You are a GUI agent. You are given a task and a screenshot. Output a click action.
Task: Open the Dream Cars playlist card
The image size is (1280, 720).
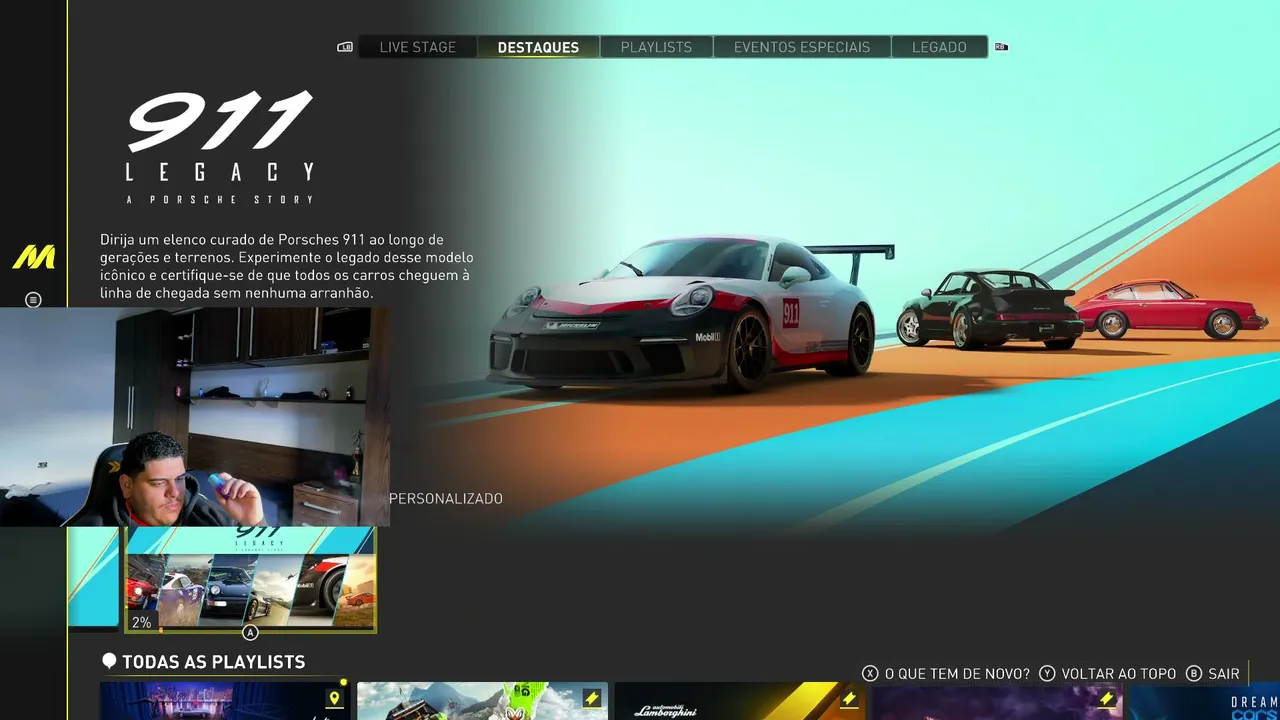click(1204, 701)
